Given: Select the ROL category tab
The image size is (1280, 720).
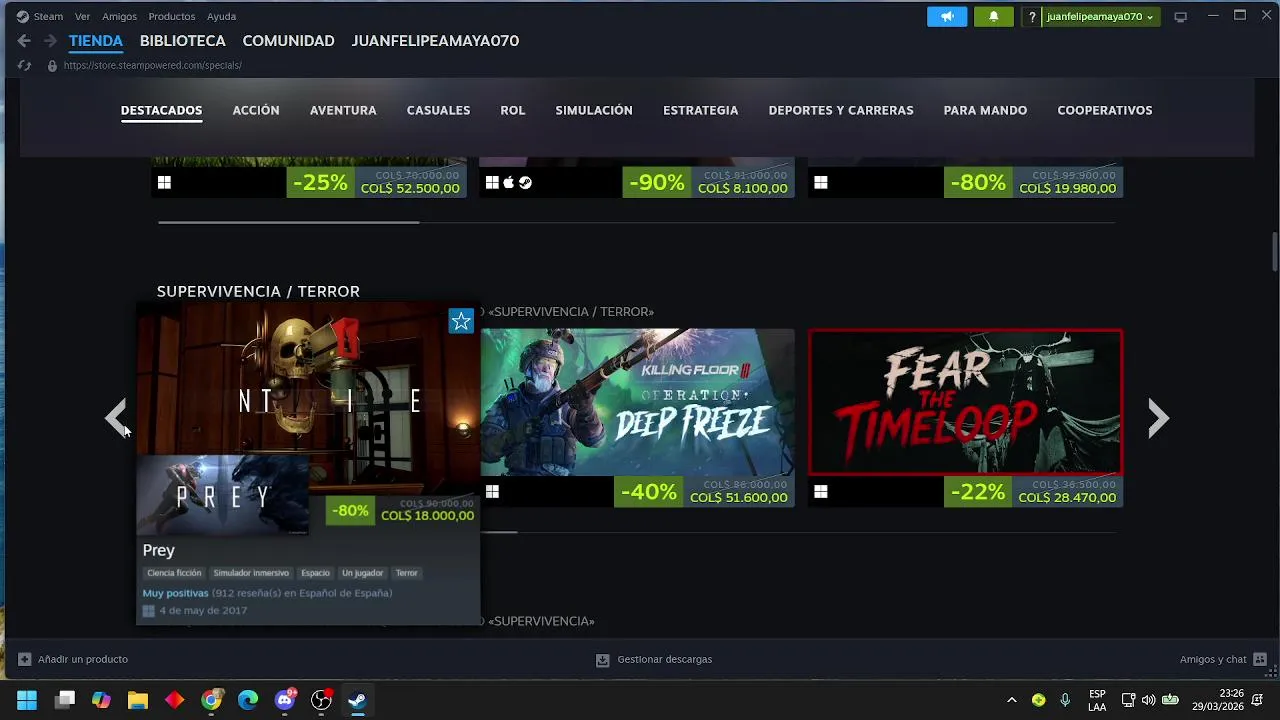Looking at the screenshot, I should [x=513, y=110].
